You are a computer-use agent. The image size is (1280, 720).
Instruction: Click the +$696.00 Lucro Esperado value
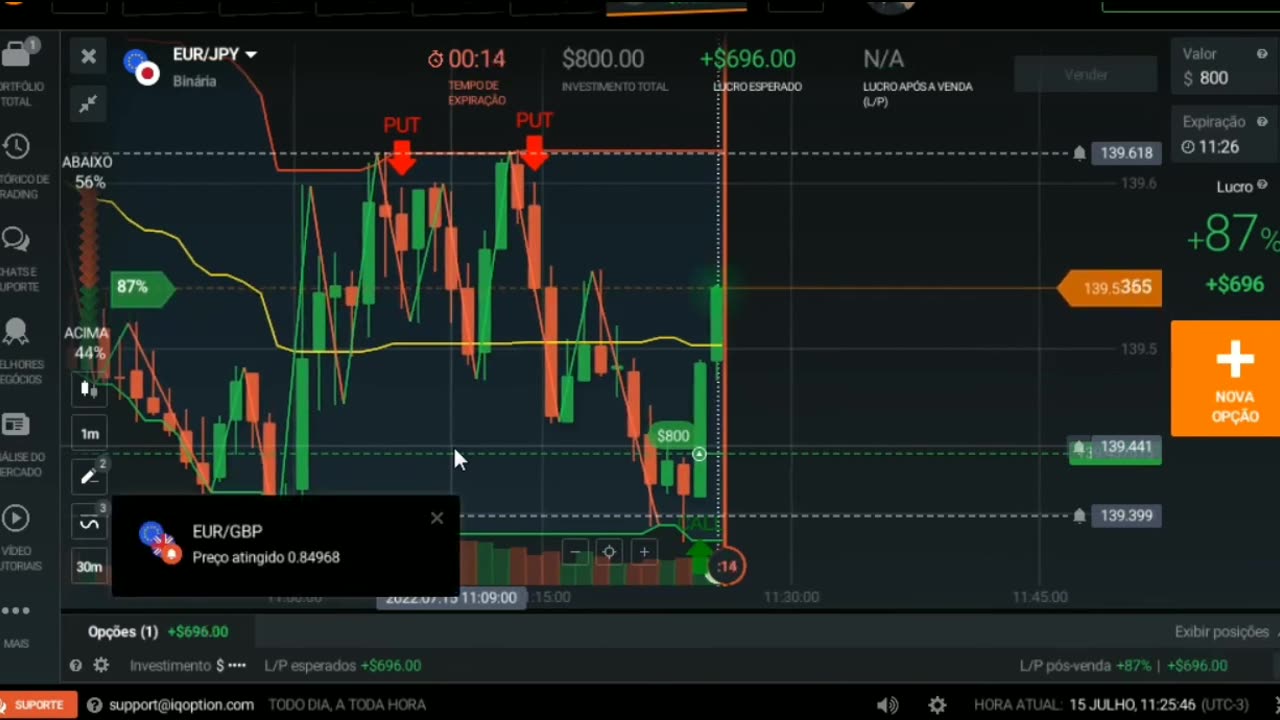pos(748,59)
